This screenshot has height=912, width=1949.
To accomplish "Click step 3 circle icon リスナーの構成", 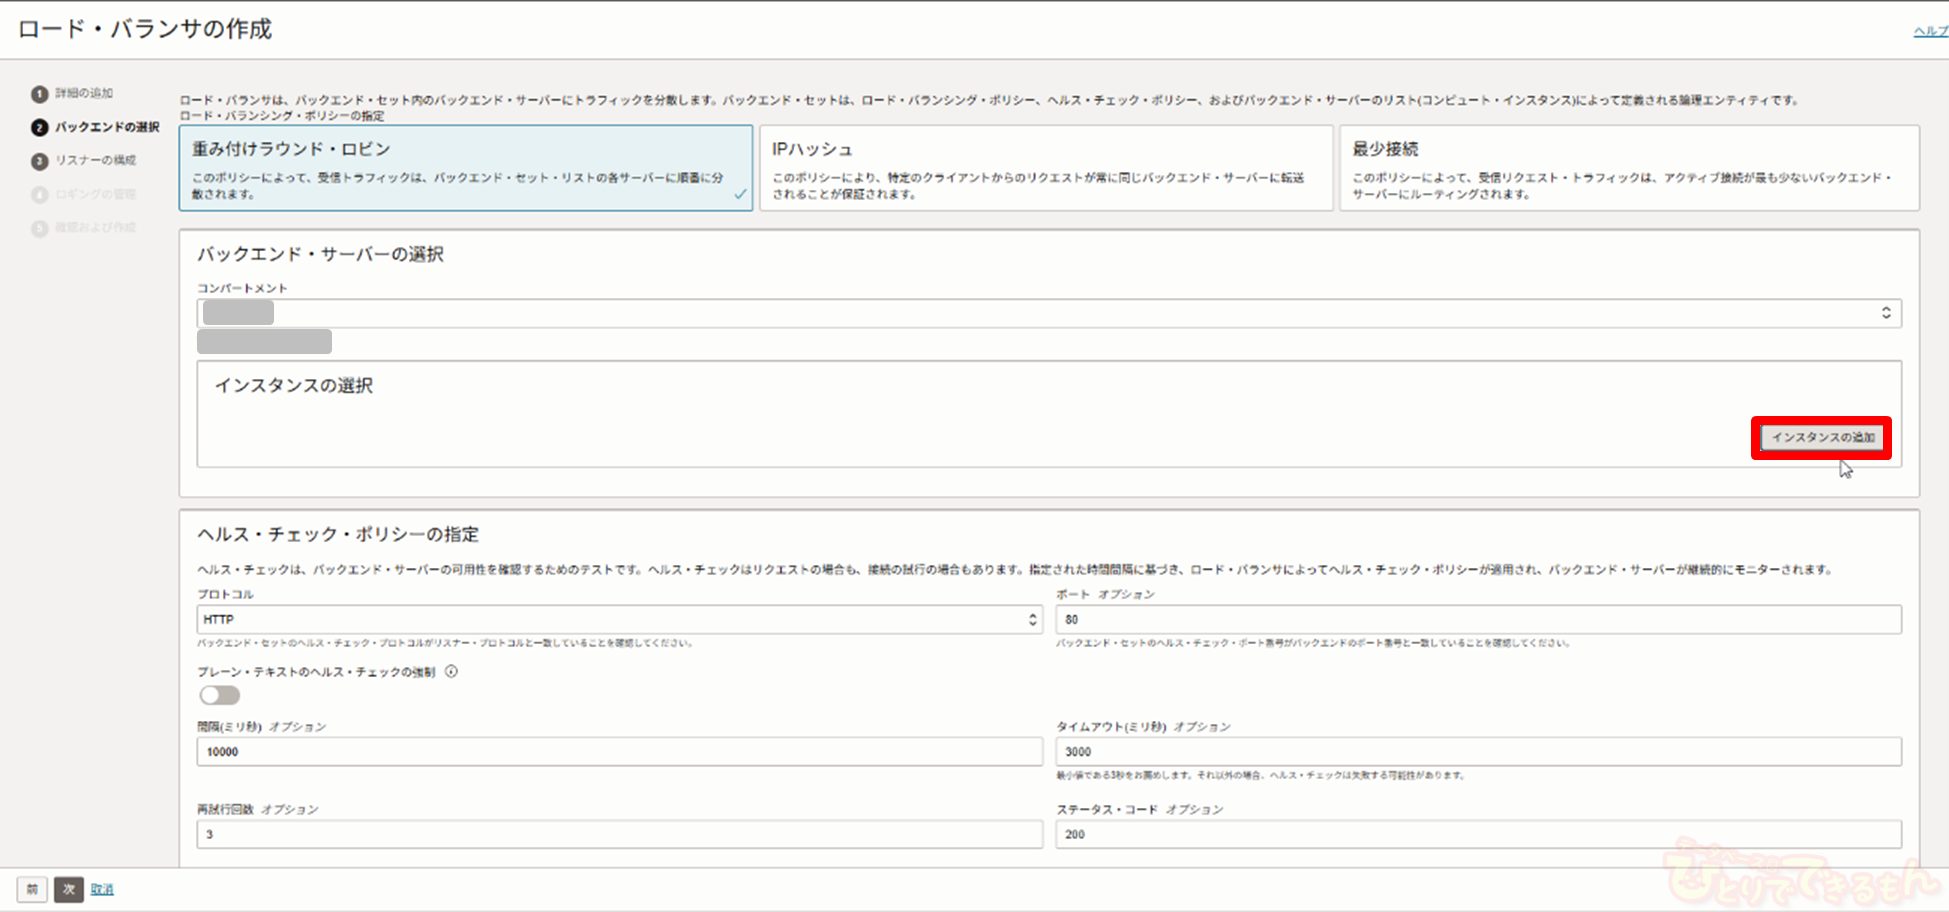I will coord(39,161).
